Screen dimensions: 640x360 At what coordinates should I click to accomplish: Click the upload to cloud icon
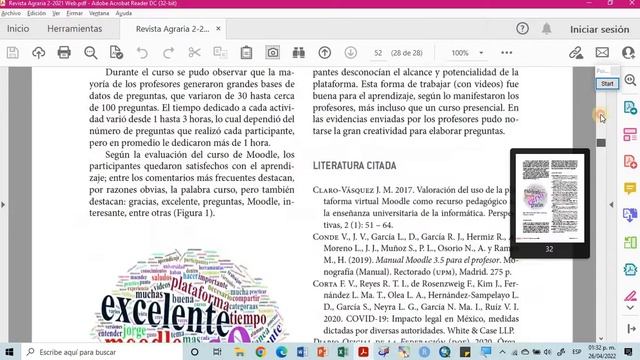(x=38, y=53)
